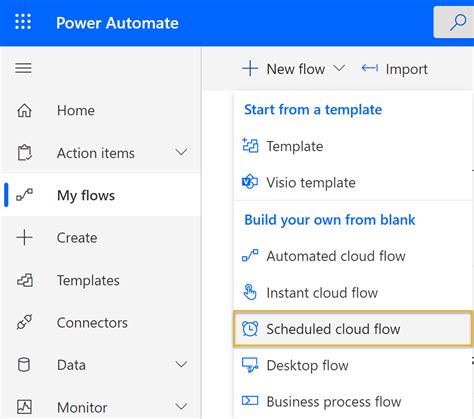Click the Import button label
The image size is (474, 419).
pyautogui.click(x=407, y=69)
